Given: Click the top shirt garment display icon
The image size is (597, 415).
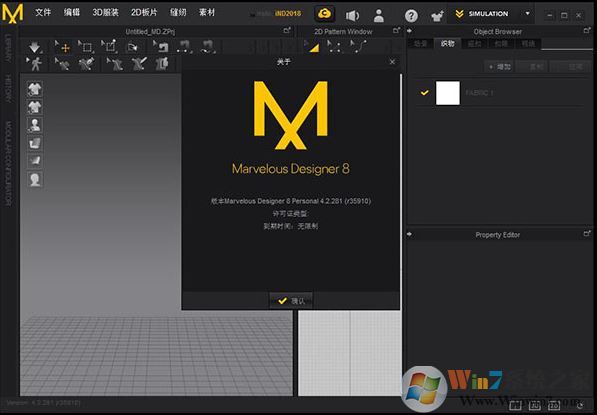Looking at the screenshot, I should tap(35, 89).
